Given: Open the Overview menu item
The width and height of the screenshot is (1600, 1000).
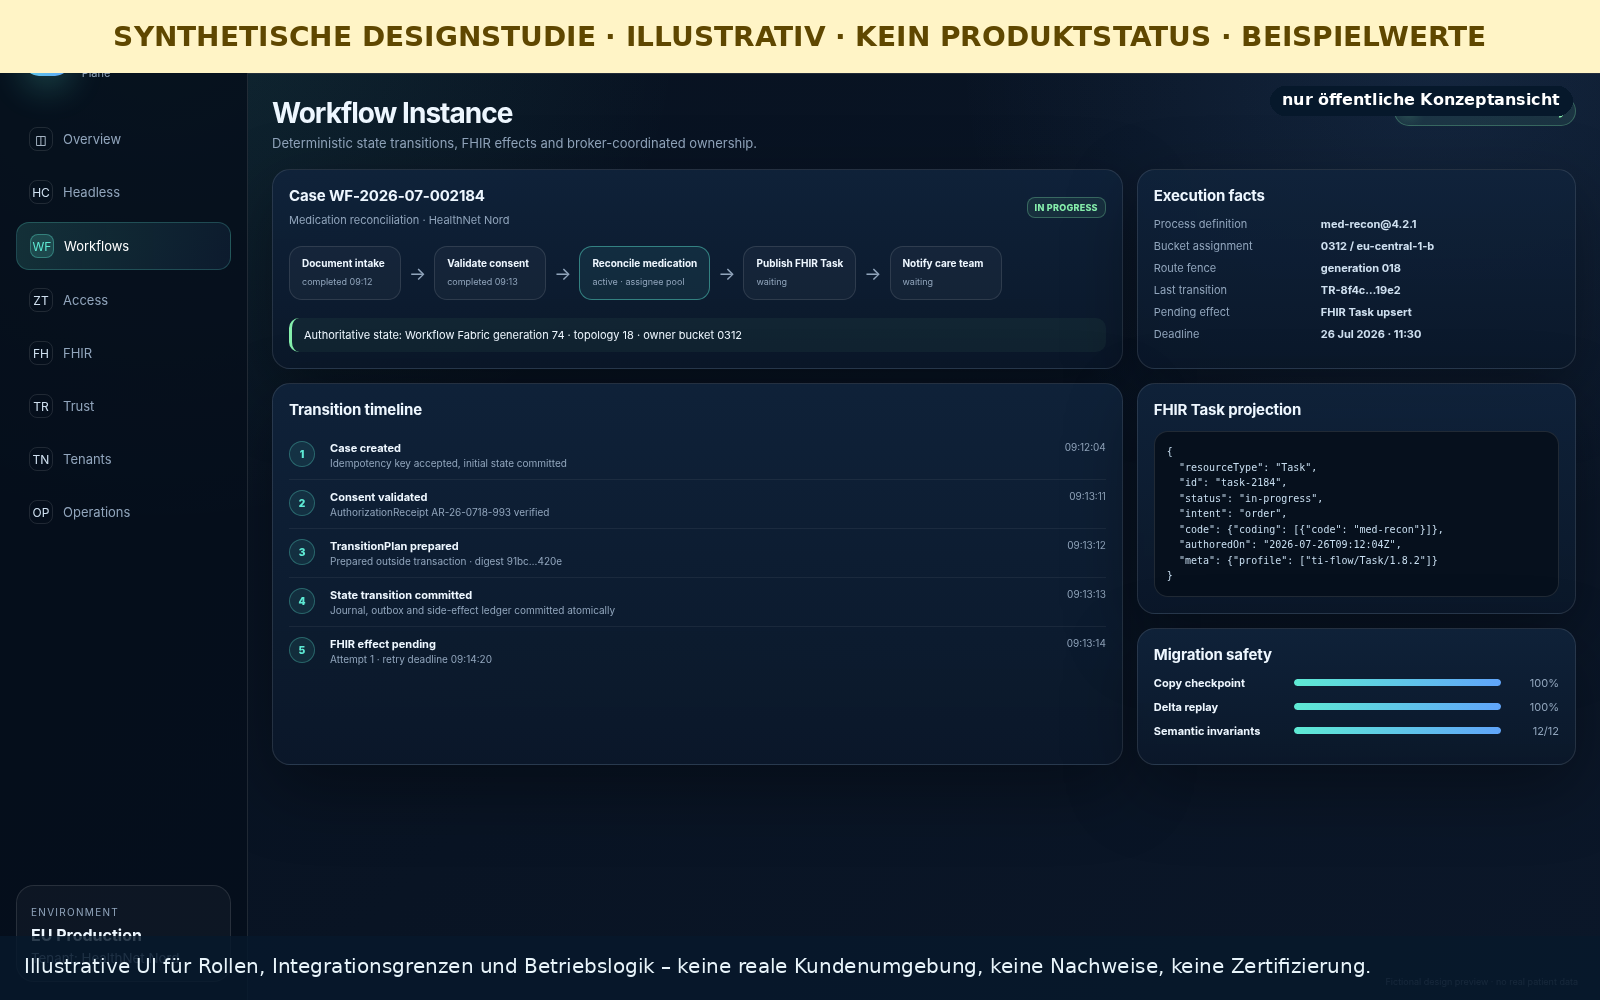Looking at the screenshot, I should pos(123,140).
